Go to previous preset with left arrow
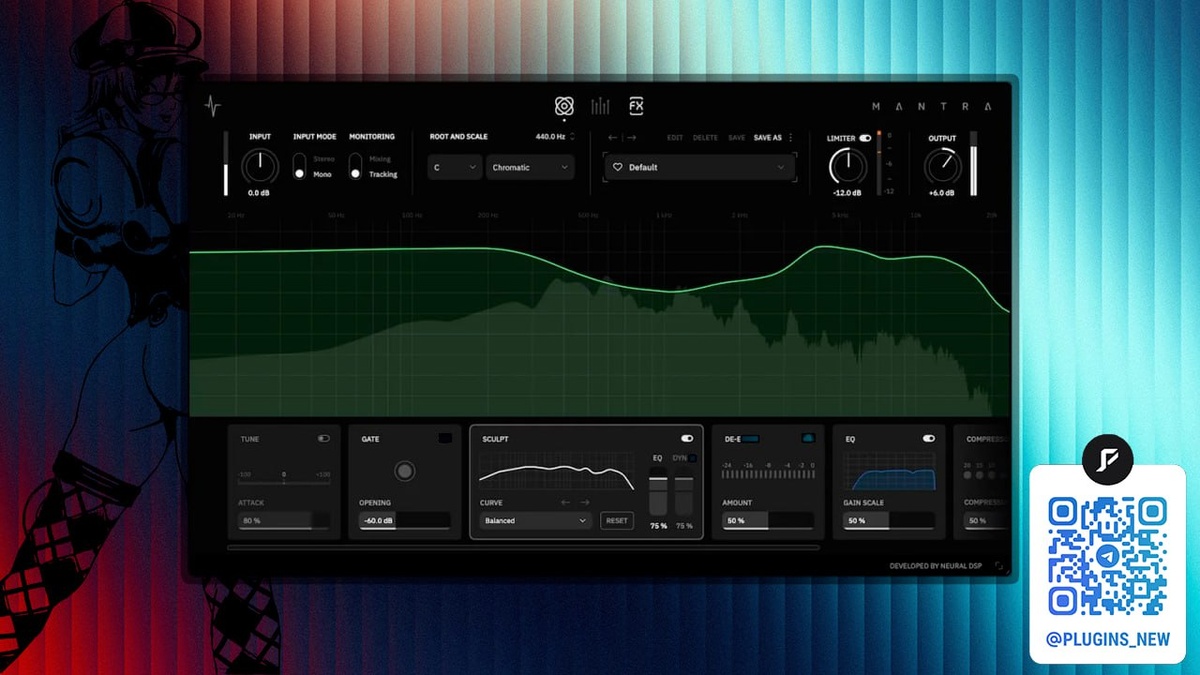Screen dimensions: 1200x675 [x=613, y=138]
